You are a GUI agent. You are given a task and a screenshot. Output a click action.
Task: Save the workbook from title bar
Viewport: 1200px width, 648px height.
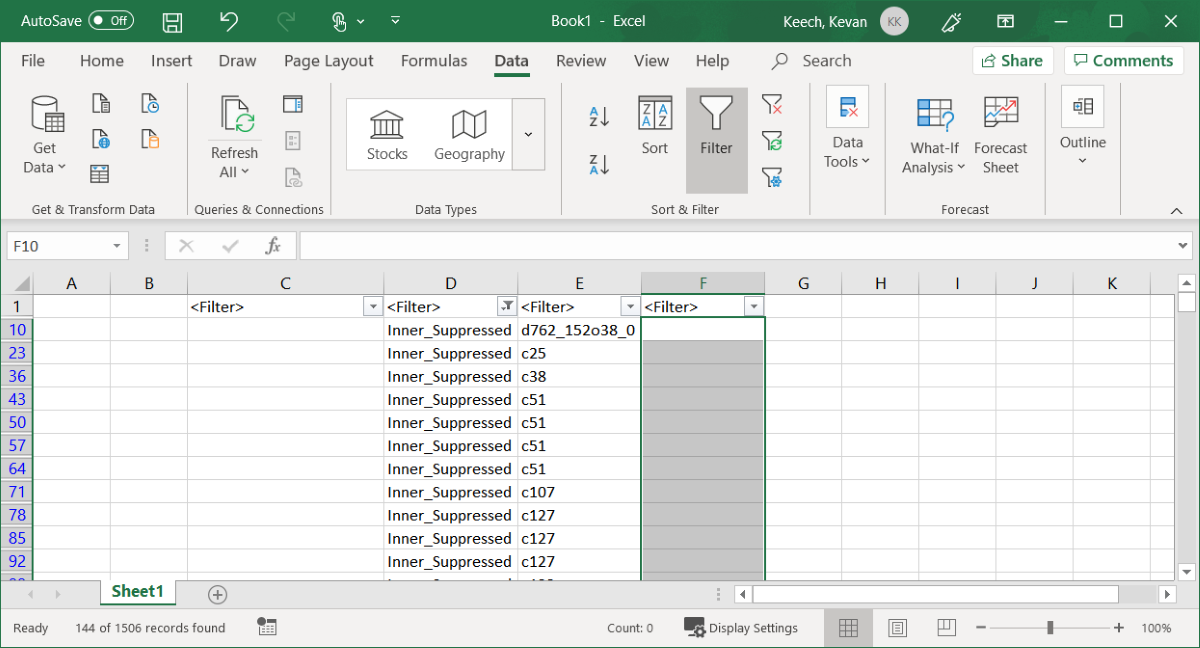pyautogui.click(x=172, y=21)
